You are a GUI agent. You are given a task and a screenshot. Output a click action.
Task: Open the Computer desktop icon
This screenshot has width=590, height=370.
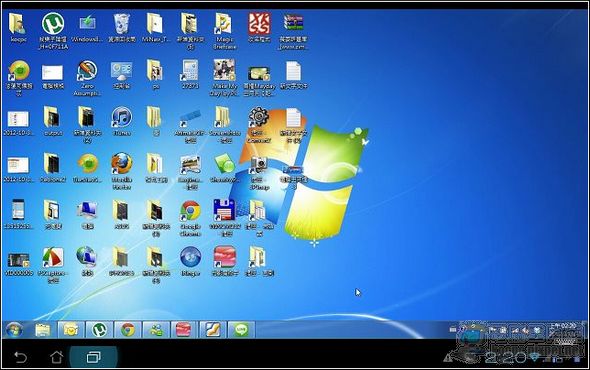[x=87, y=210]
